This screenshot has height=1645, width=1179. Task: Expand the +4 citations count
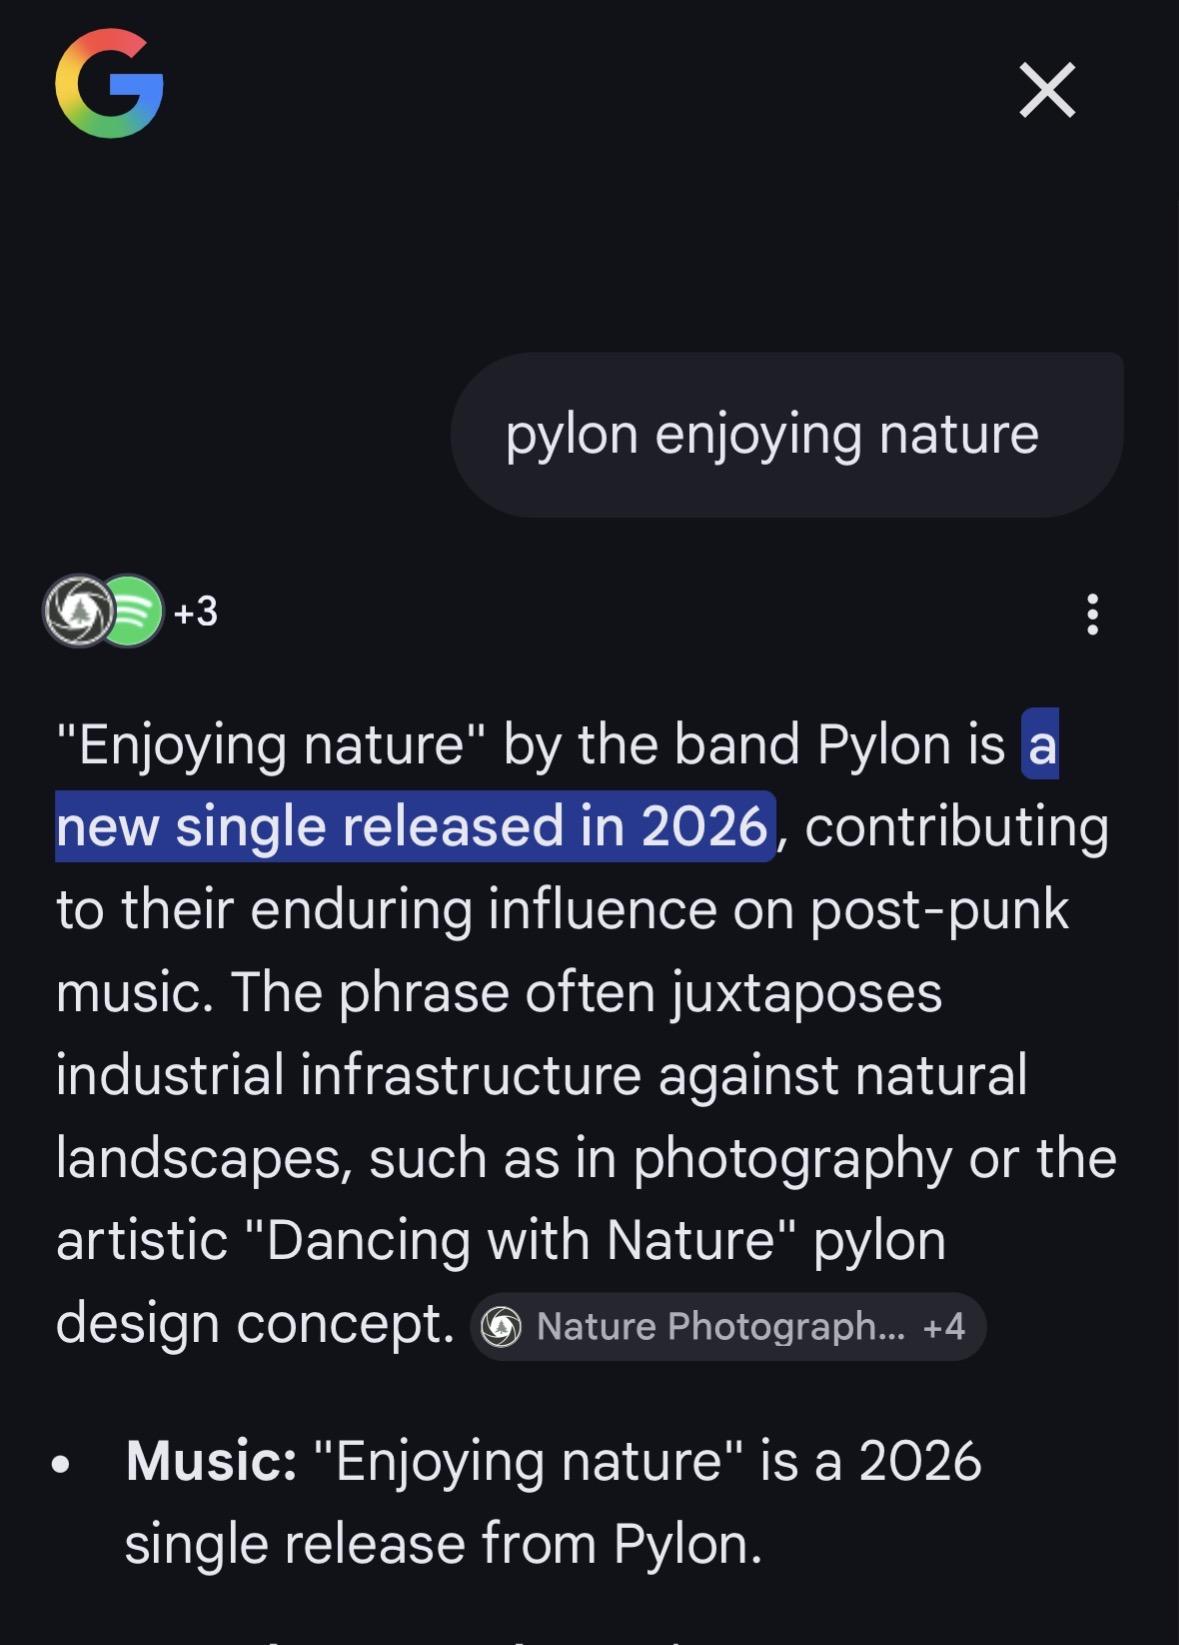[943, 1326]
